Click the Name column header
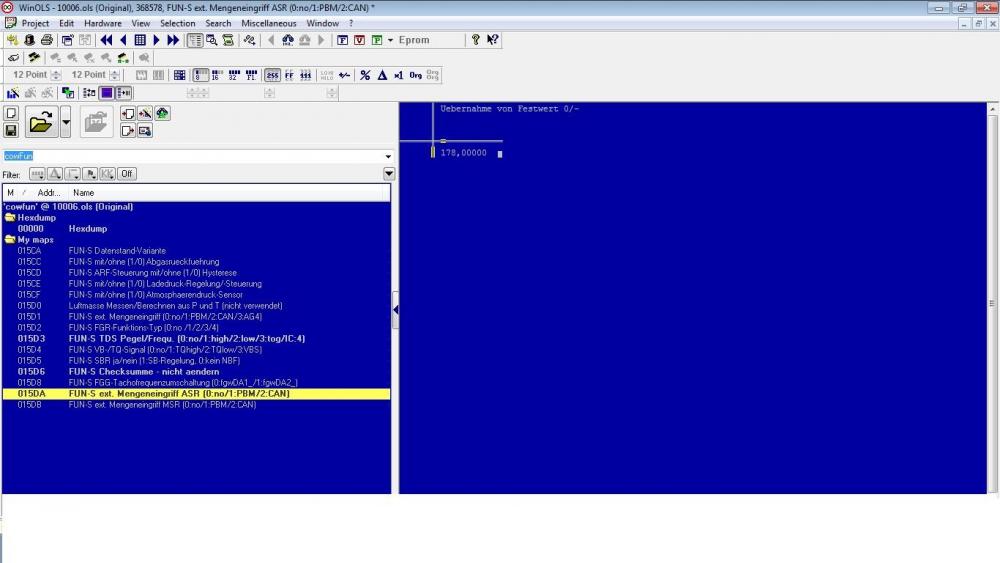The width and height of the screenshot is (1000, 563). click(84, 192)
